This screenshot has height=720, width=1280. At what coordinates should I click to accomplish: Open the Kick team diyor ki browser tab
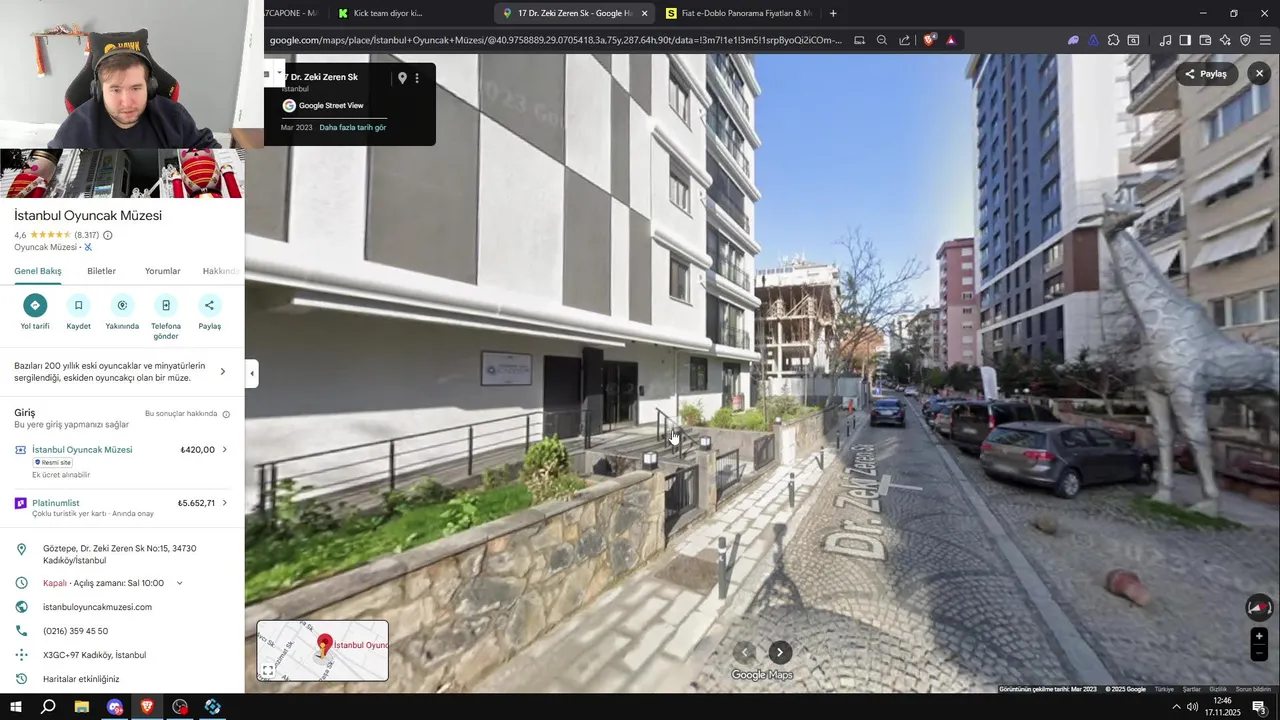pos(388,13)
